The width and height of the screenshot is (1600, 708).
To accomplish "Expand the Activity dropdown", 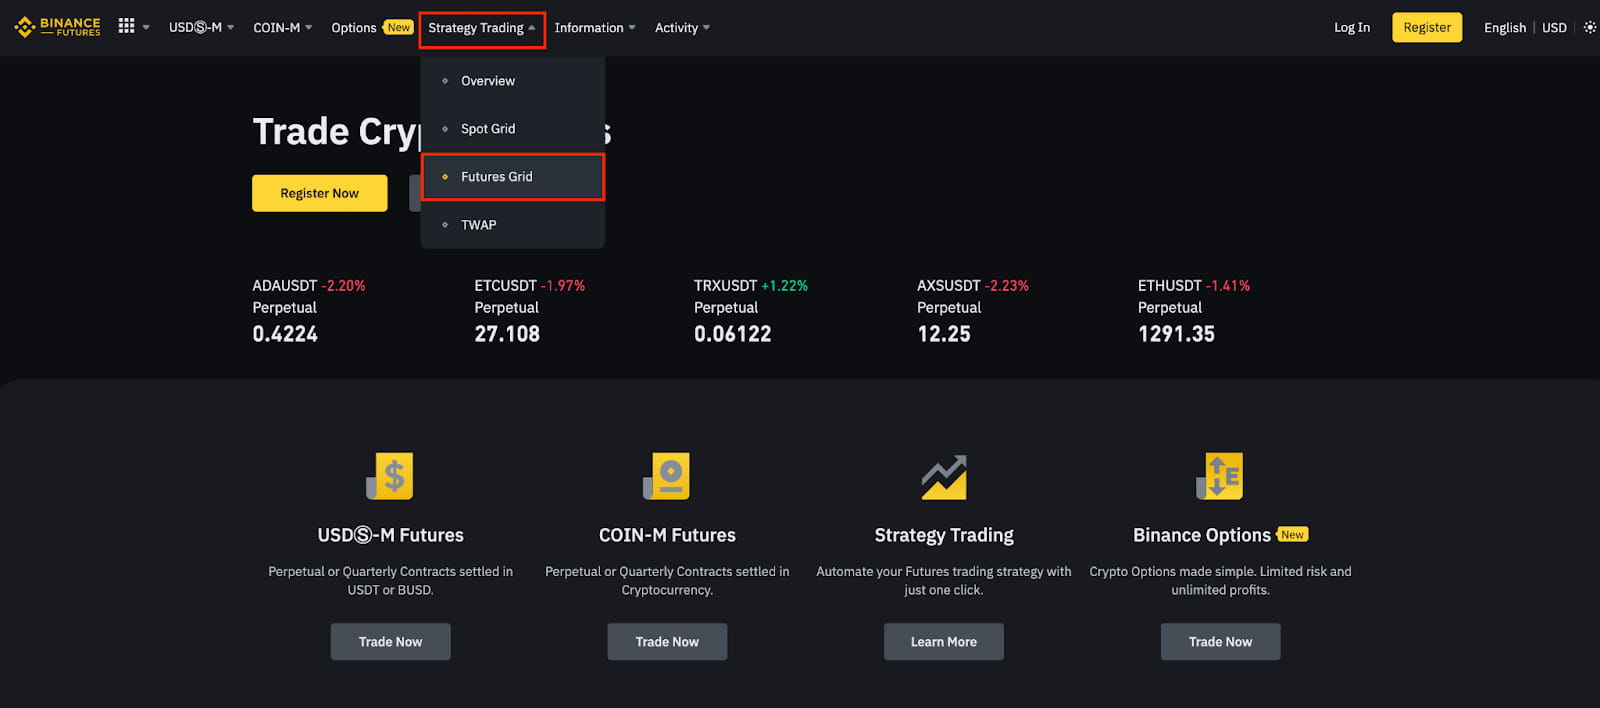I will click(682, 27).
